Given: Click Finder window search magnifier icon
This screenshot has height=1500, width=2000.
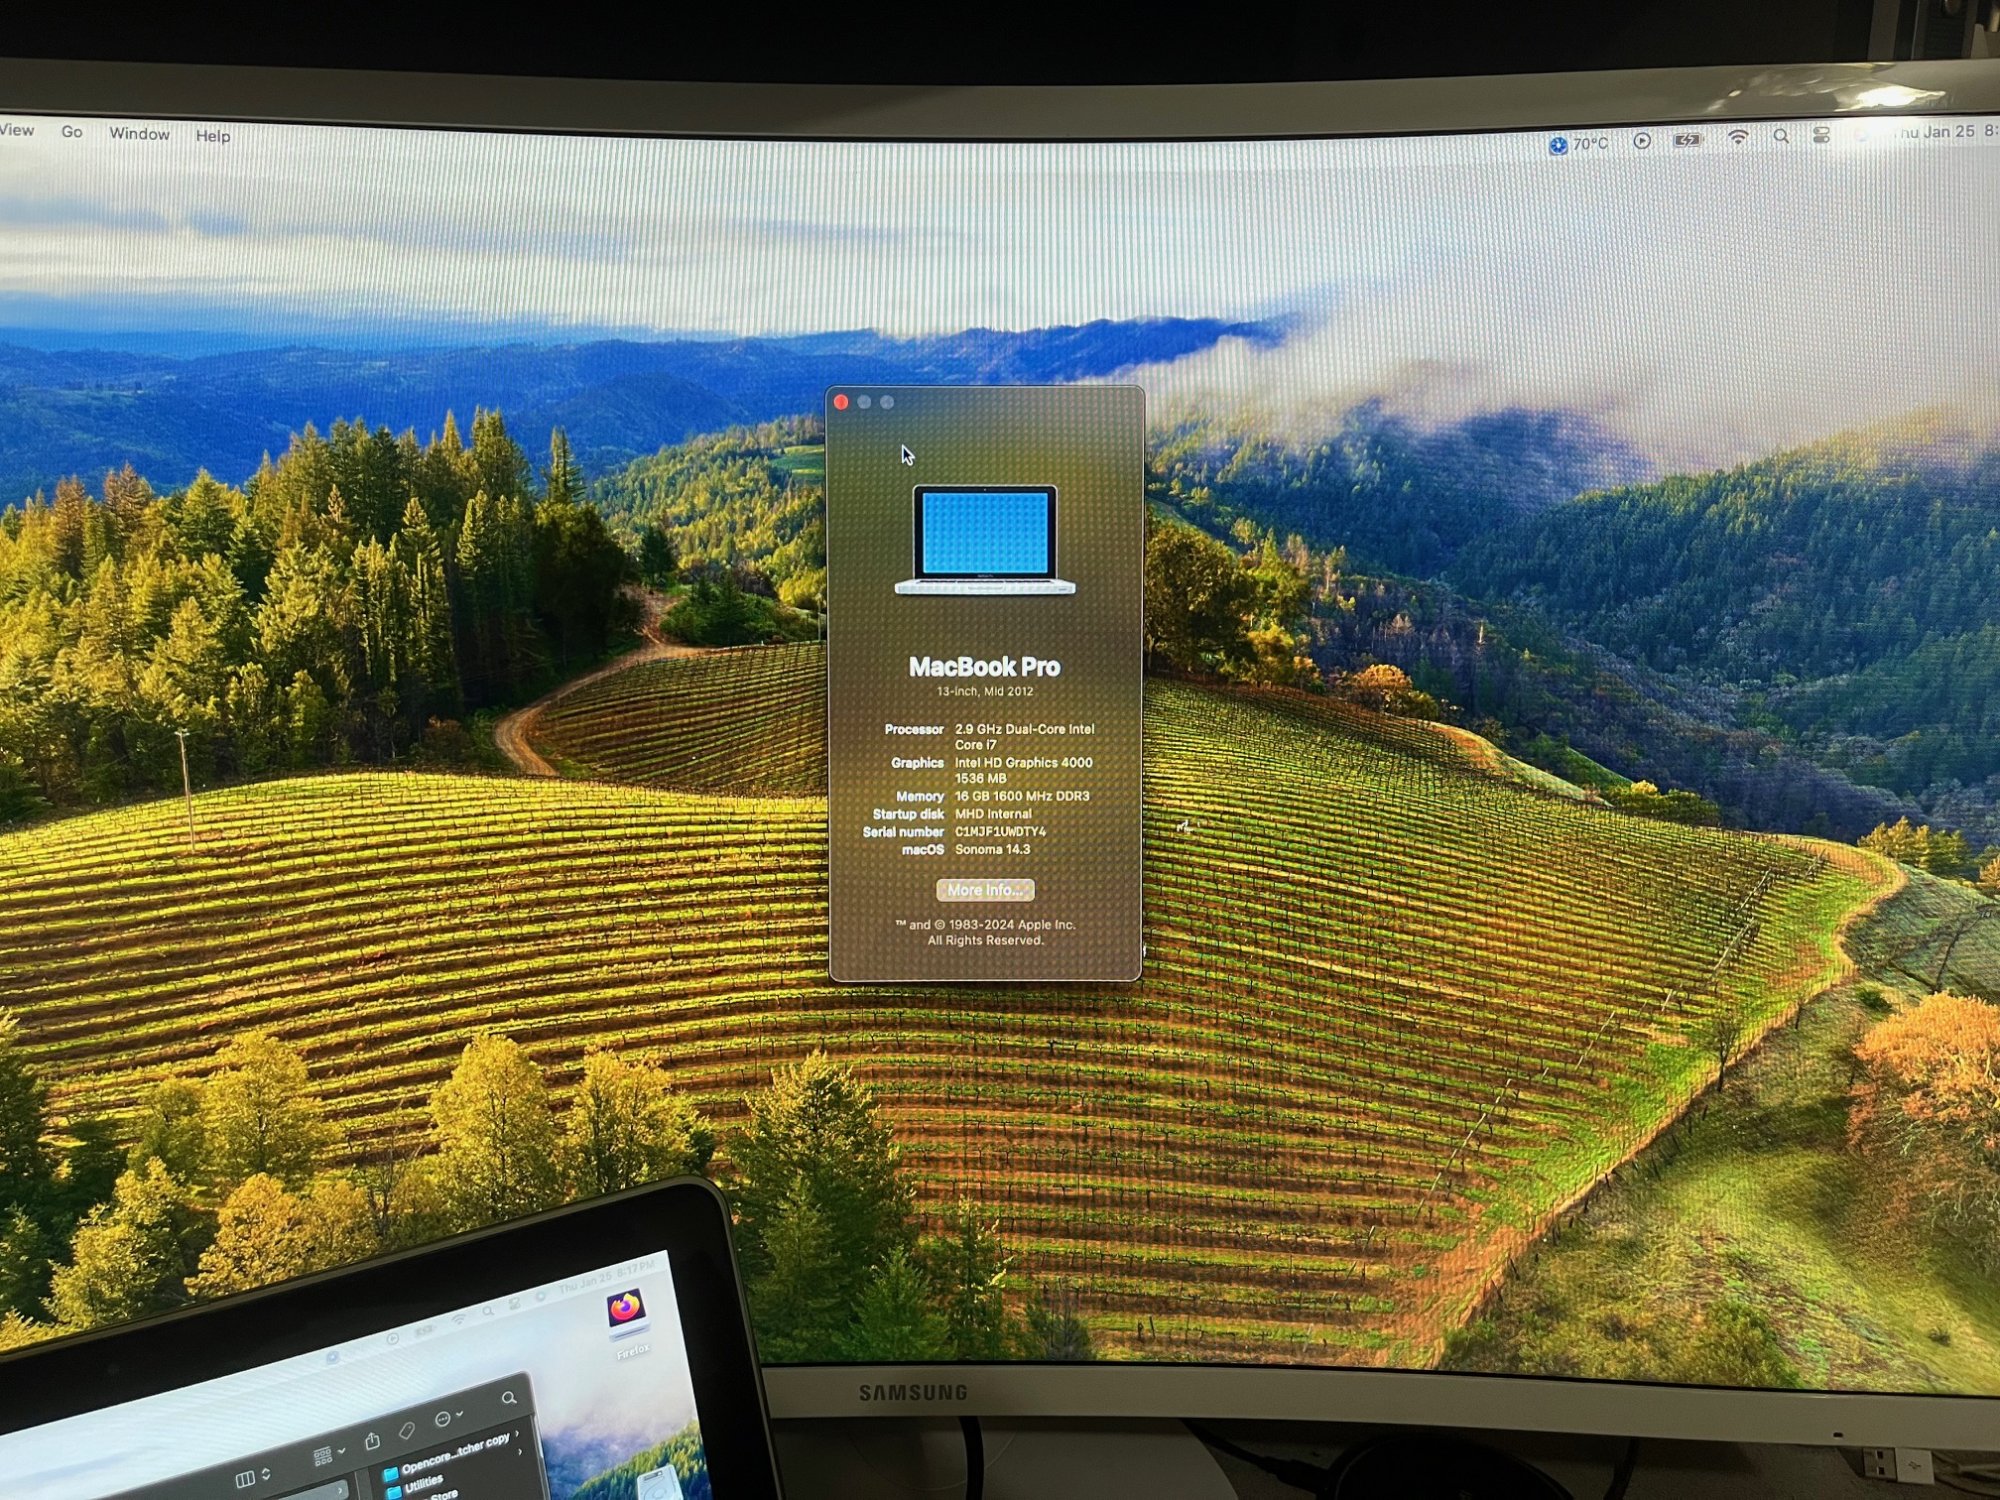Looking at the screenshot, I should click(509, 1398).
